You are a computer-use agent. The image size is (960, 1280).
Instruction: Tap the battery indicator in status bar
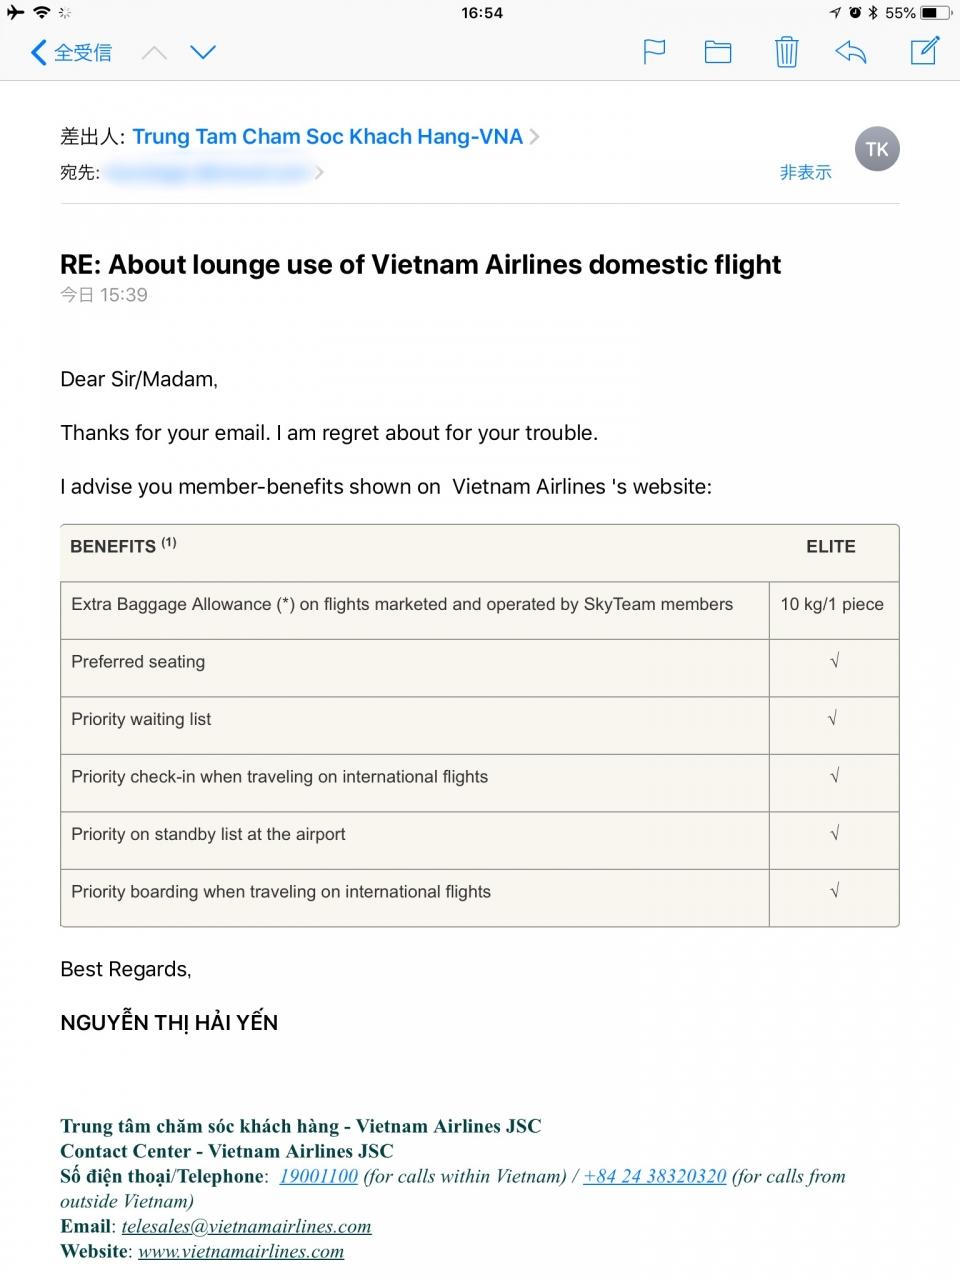(x=936, y=13)
